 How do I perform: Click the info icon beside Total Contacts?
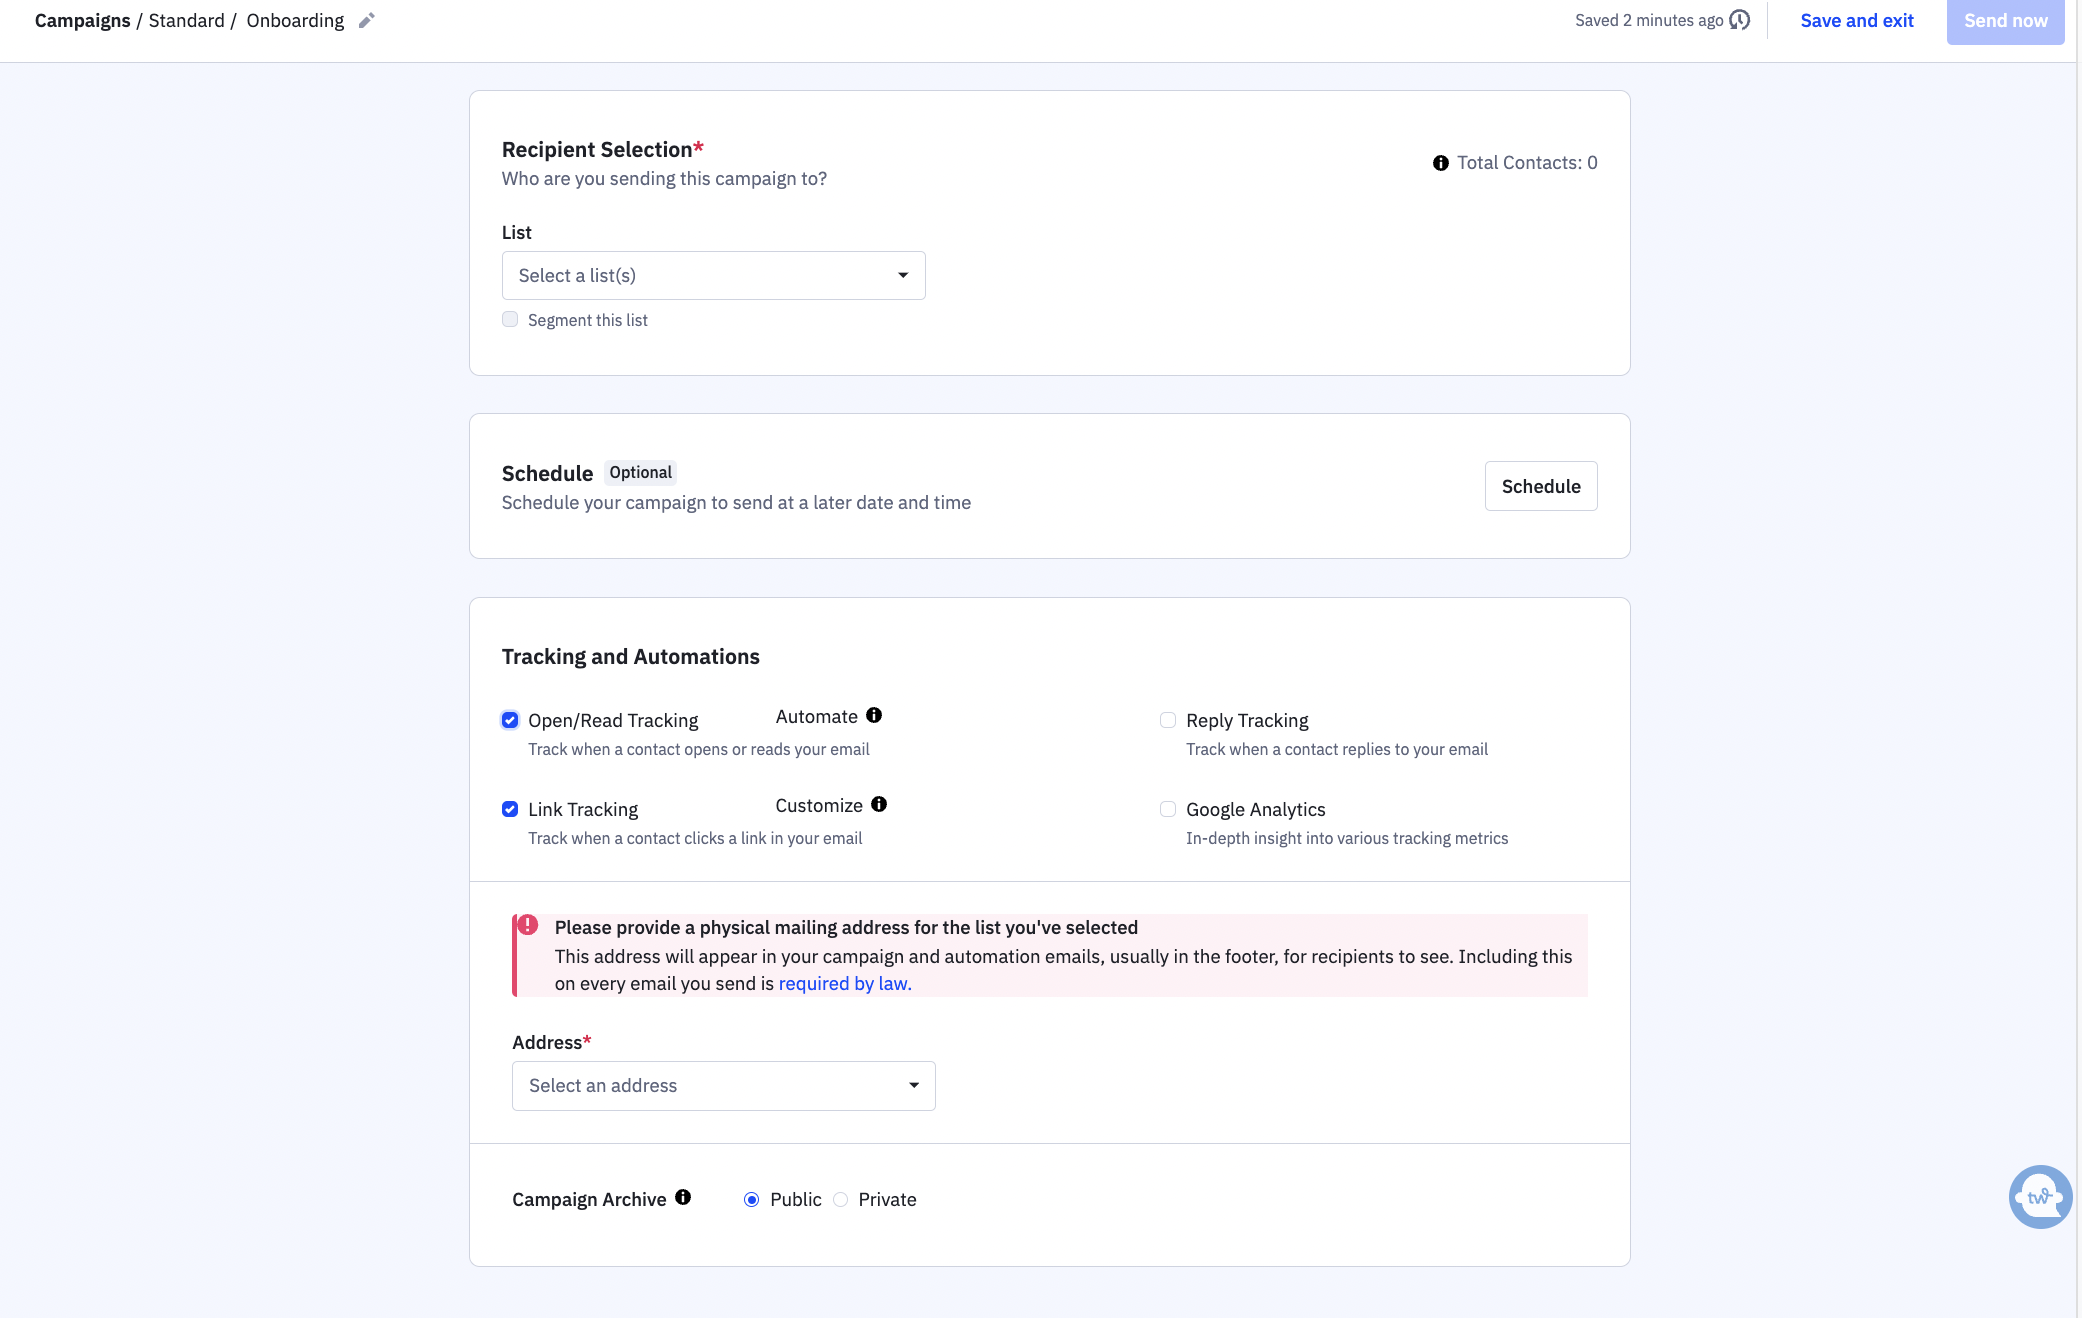1440,163
